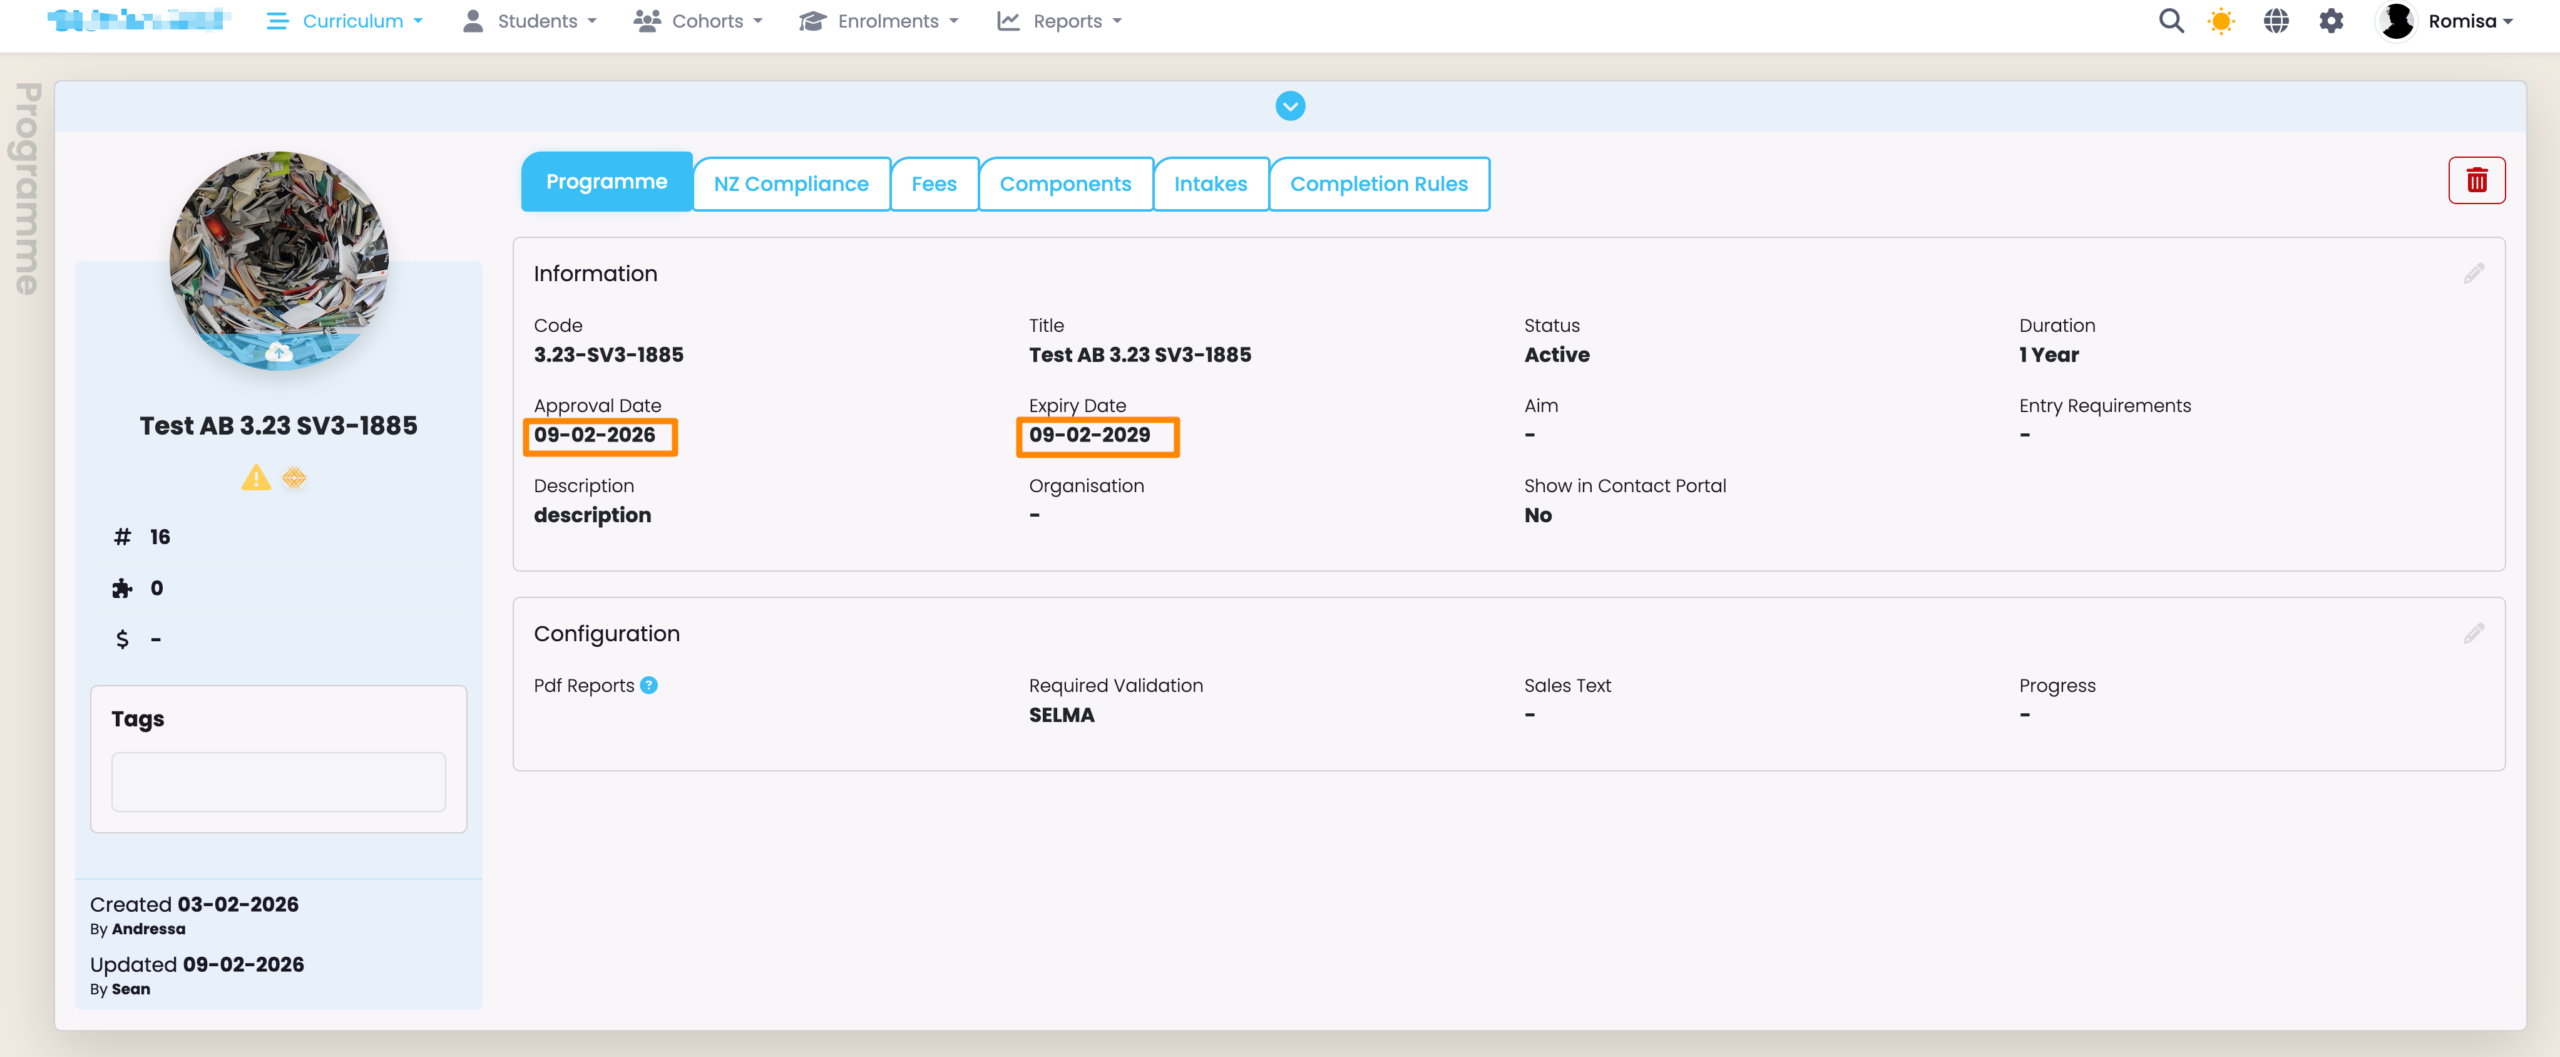Toggle light mode with the sun icon
The image size is (2560, 1057).
pos(2221,21)
